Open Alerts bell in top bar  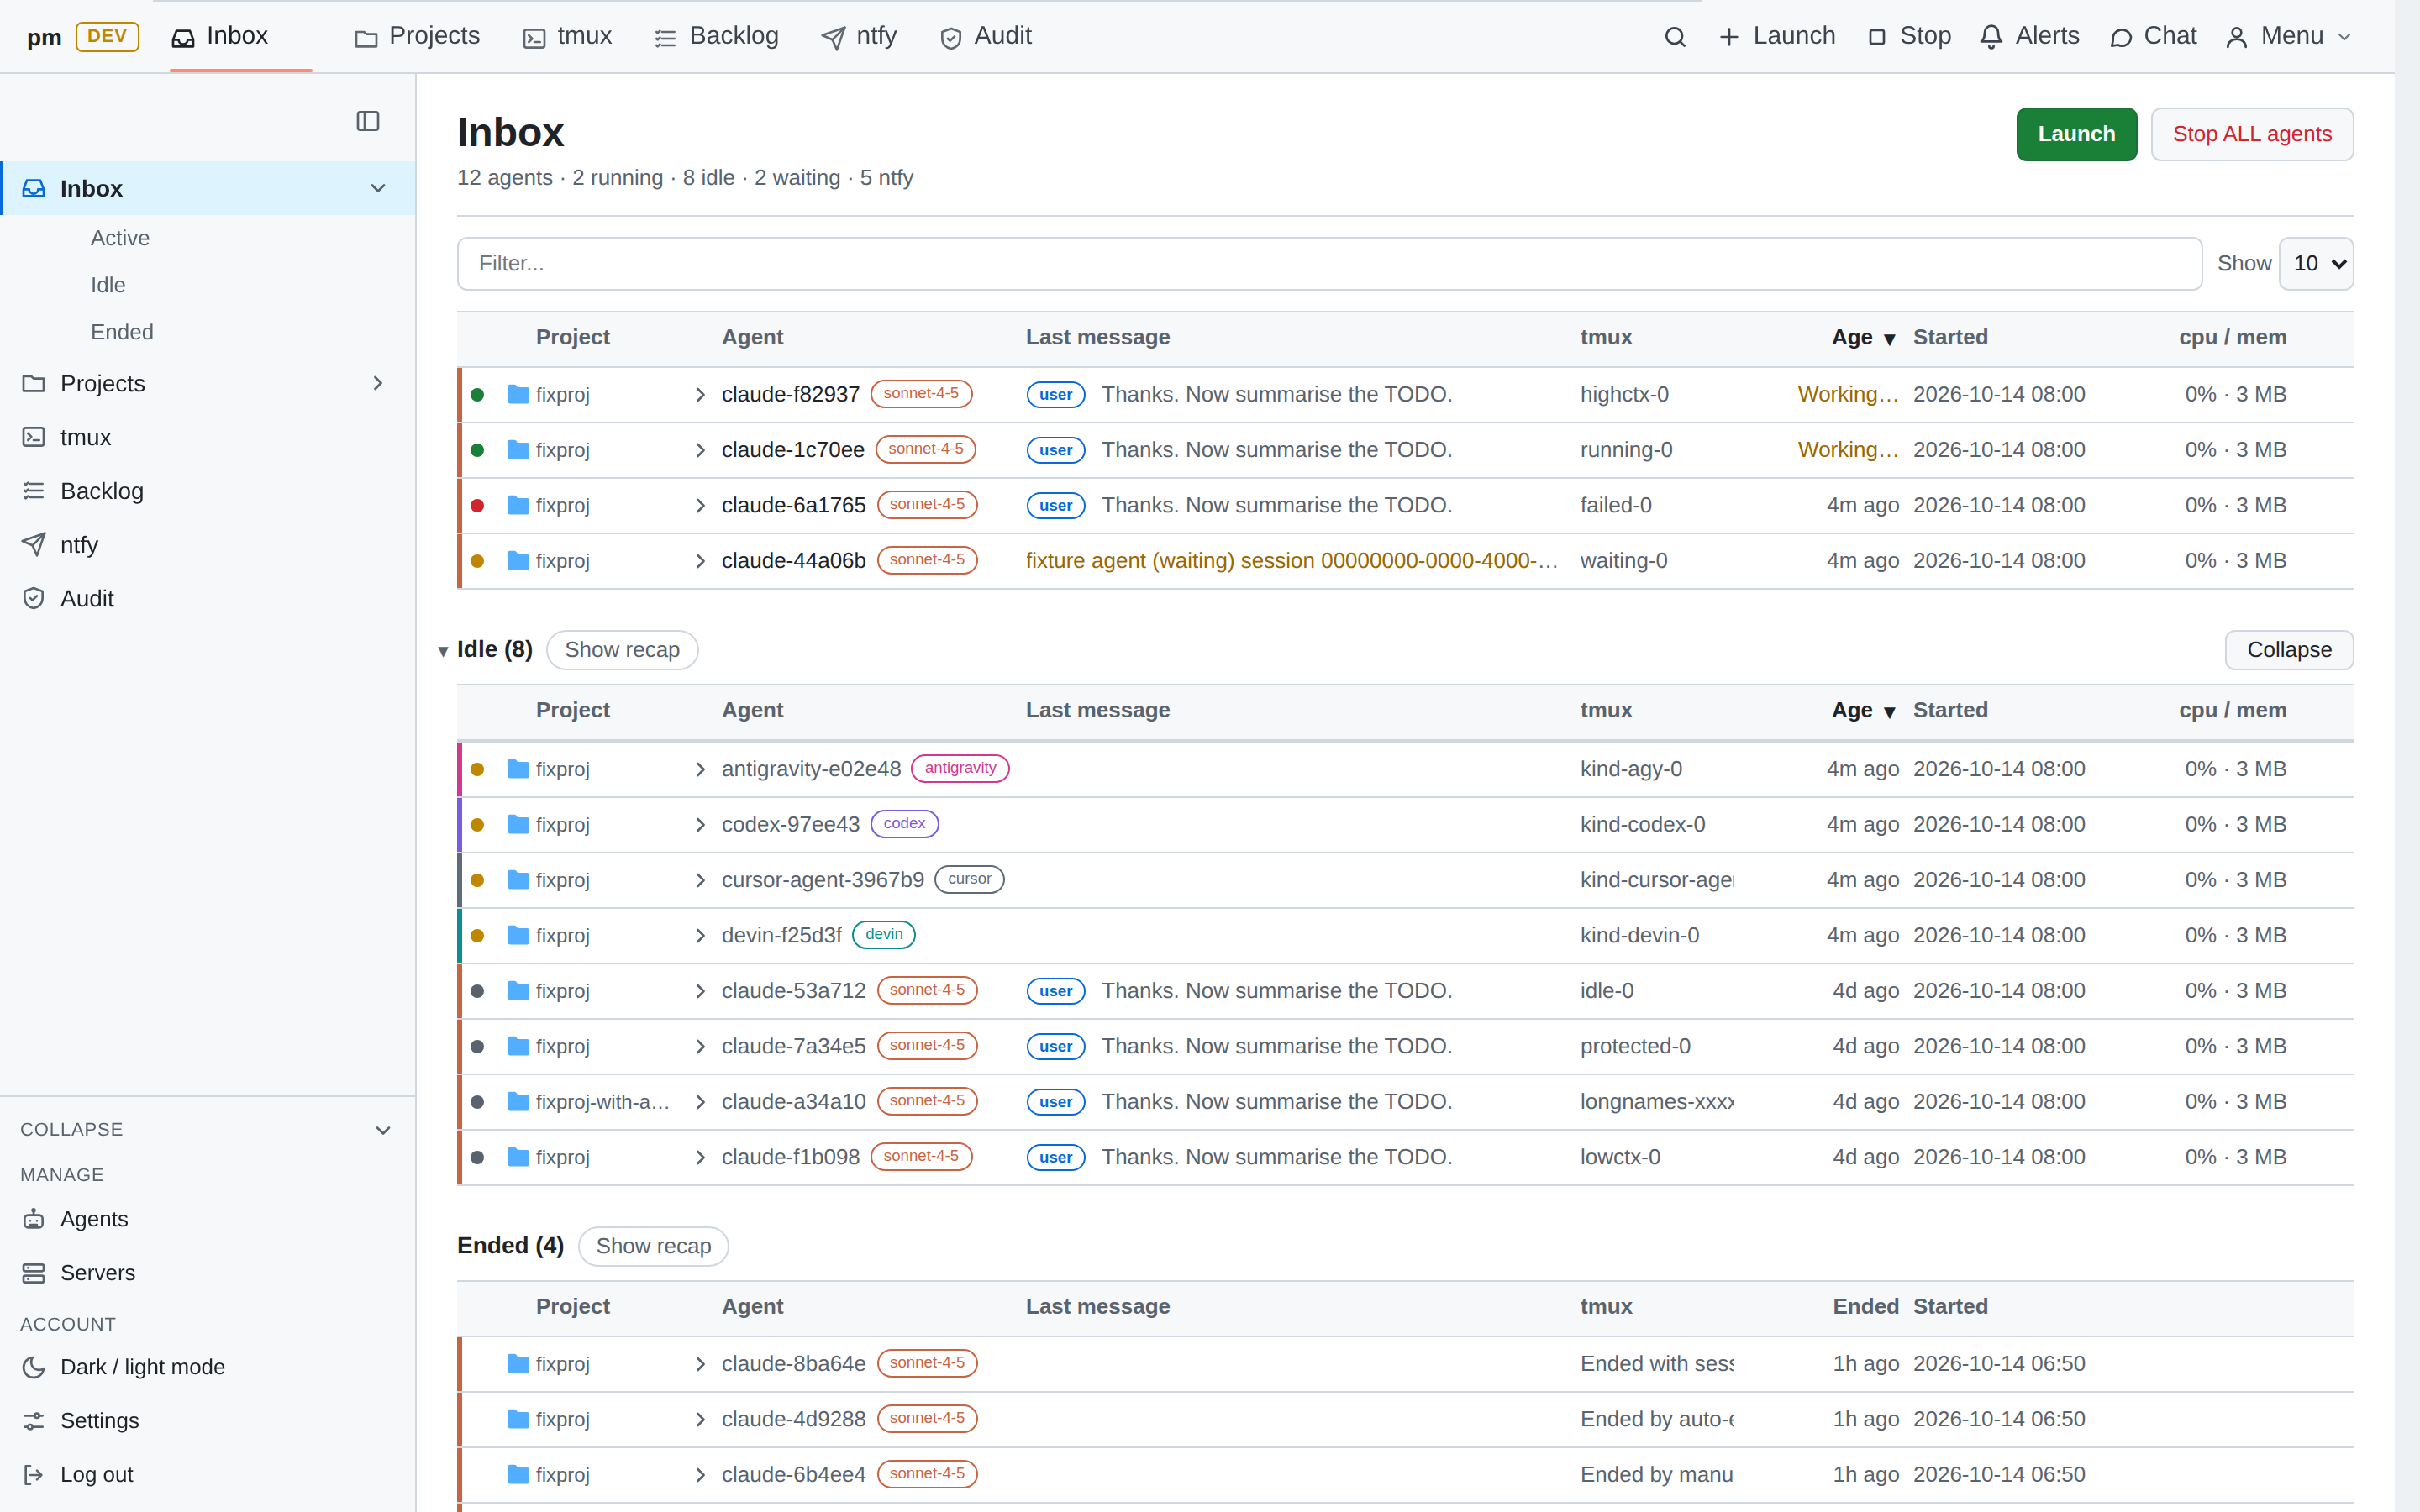(2029, 37)
